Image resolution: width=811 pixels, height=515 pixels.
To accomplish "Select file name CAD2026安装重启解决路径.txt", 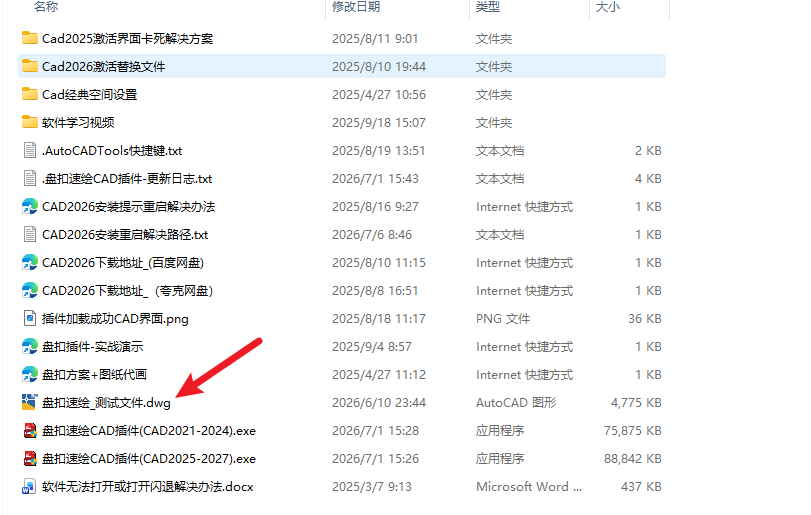I will tap(125, 235).
